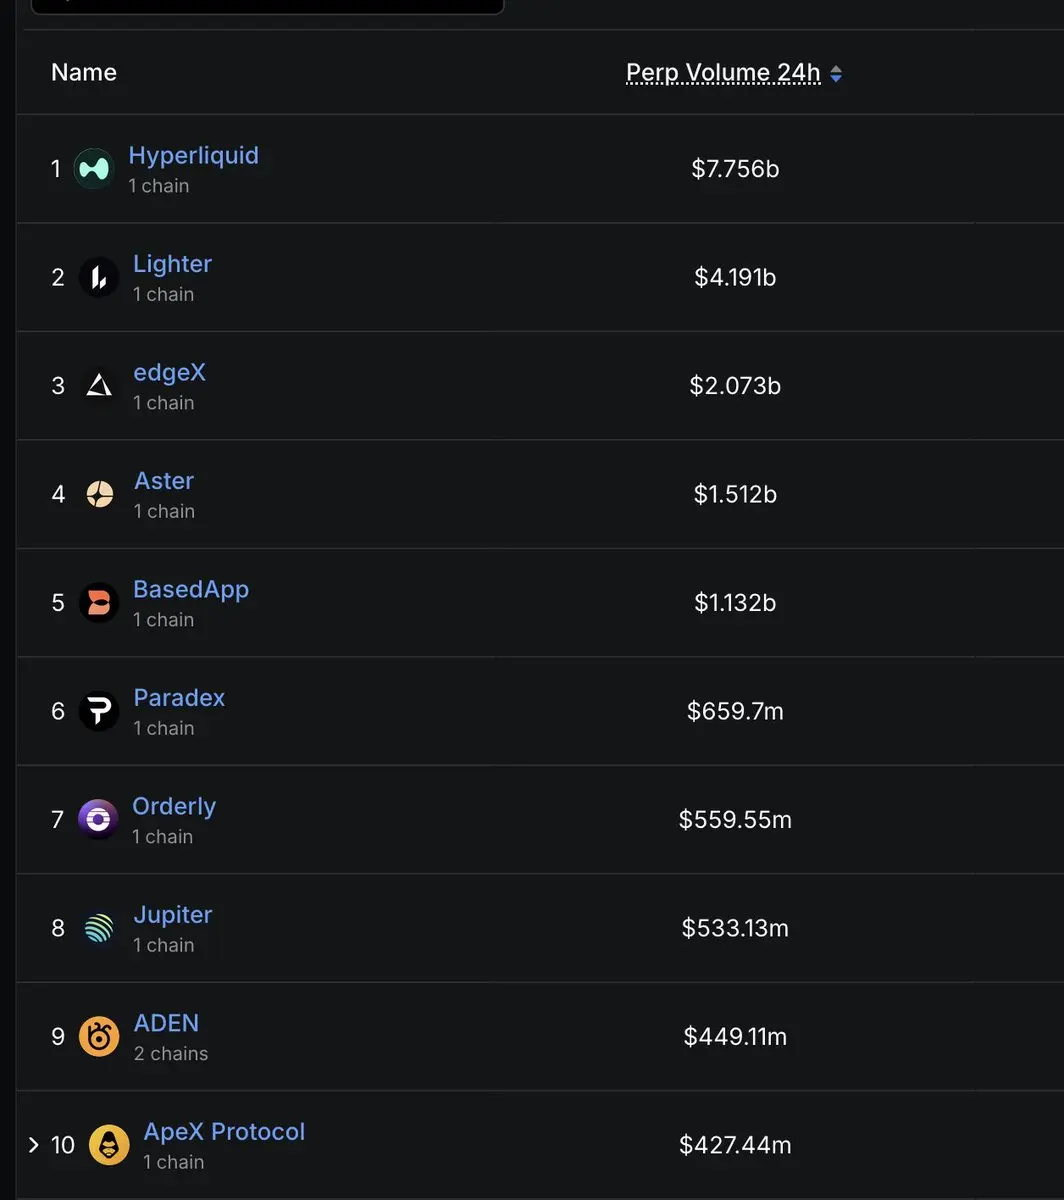The height and width of the screenshot is (1200, 1064).
Task: Click the edgeX triangle logo icon
Action: 99,385
